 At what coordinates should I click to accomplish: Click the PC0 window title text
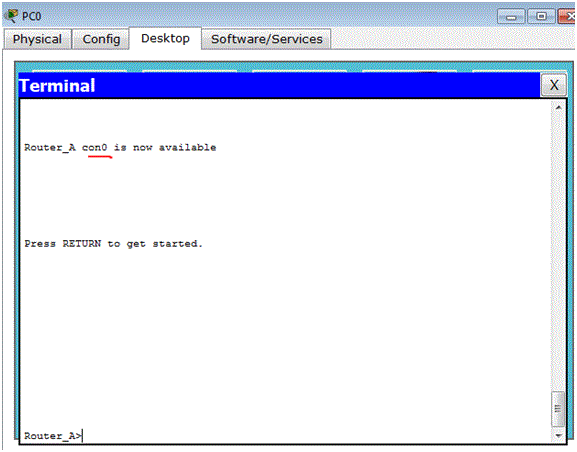click(31, 16)
